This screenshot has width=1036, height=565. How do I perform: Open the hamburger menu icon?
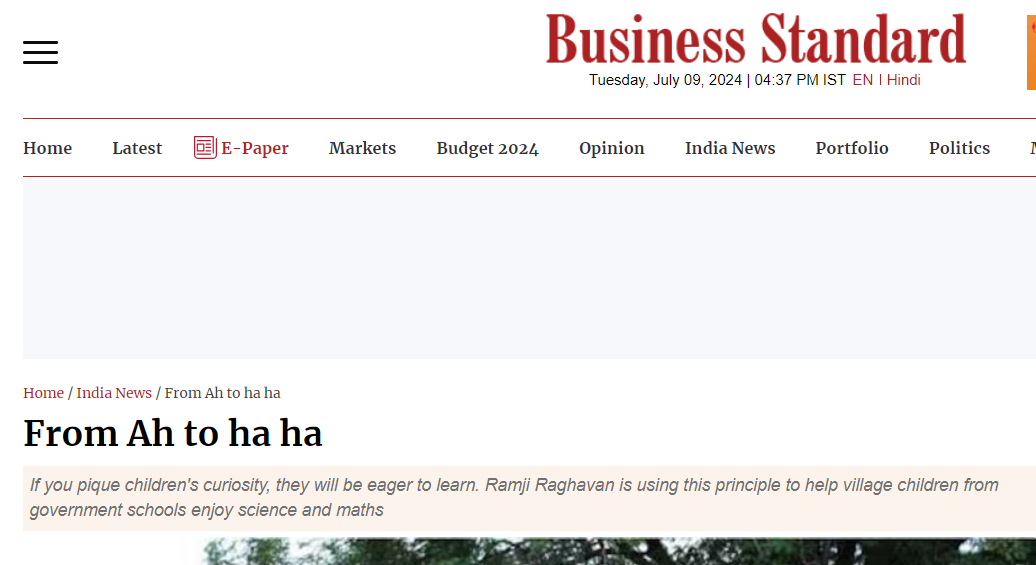point(40,52)
